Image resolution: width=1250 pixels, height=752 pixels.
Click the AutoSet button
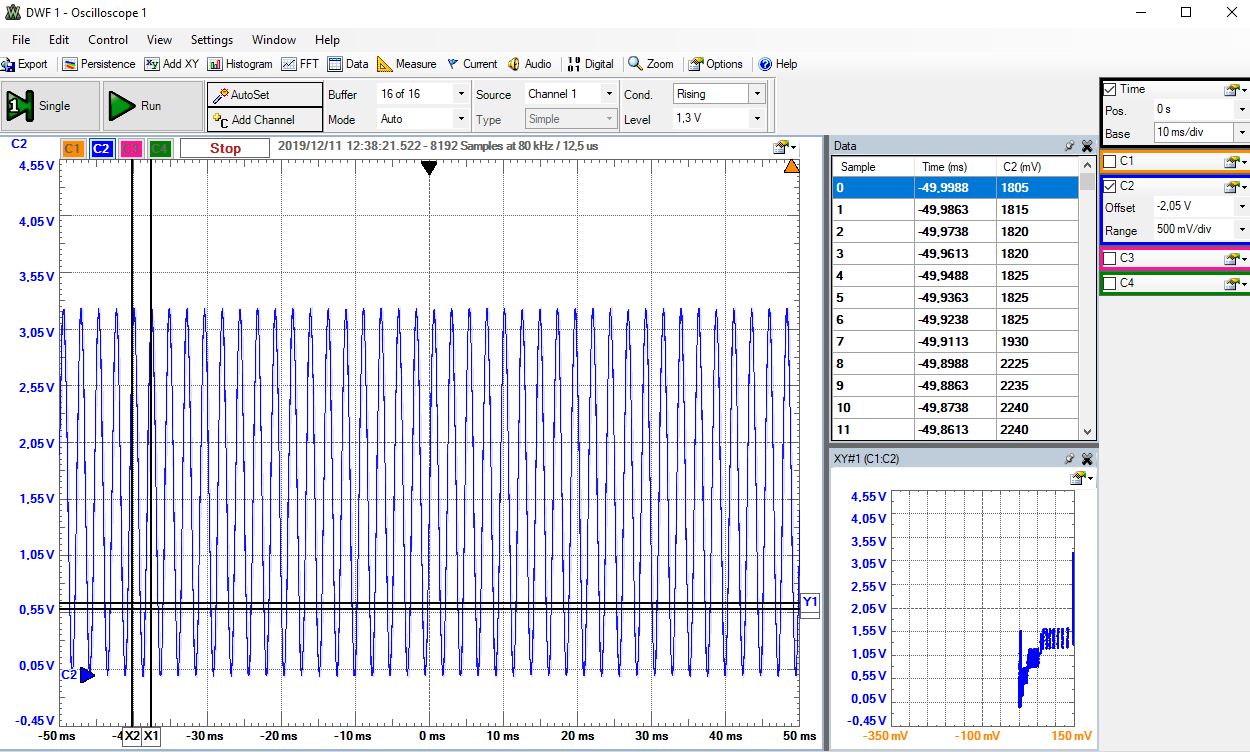pyautogui.click(x=264, y=94)
